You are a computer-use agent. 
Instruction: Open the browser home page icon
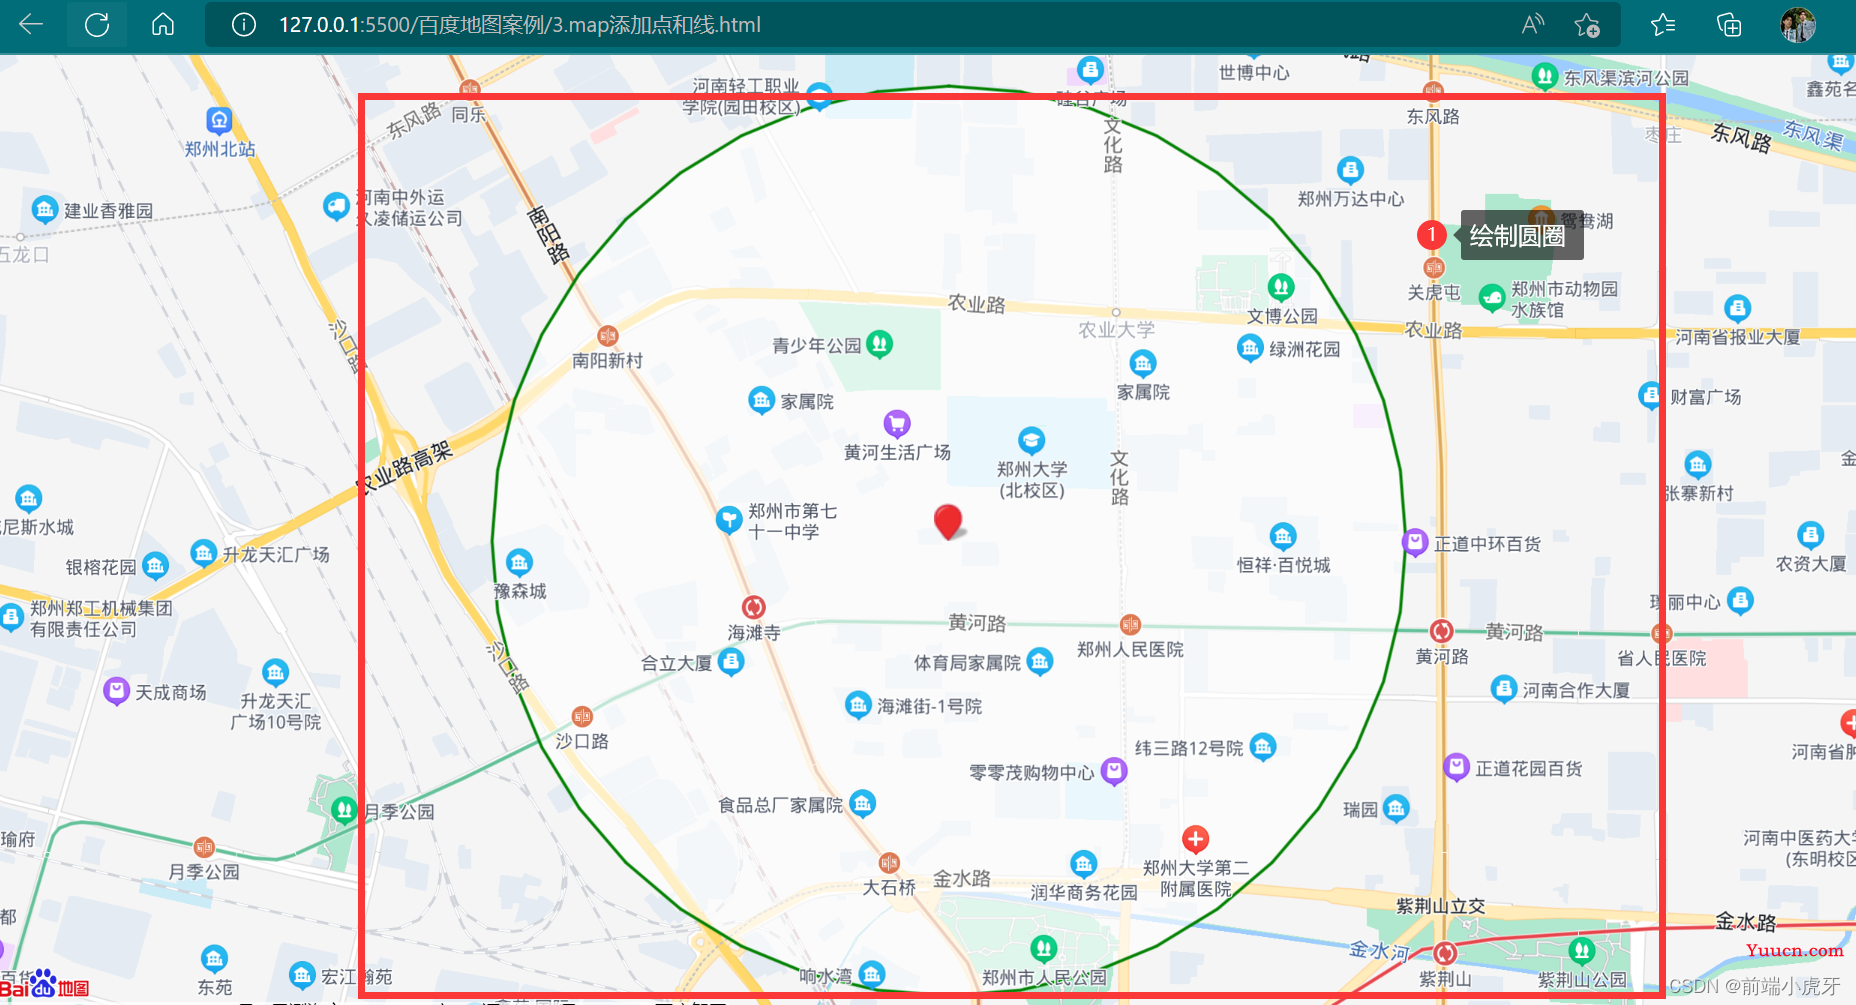click(x=163, y=25)
